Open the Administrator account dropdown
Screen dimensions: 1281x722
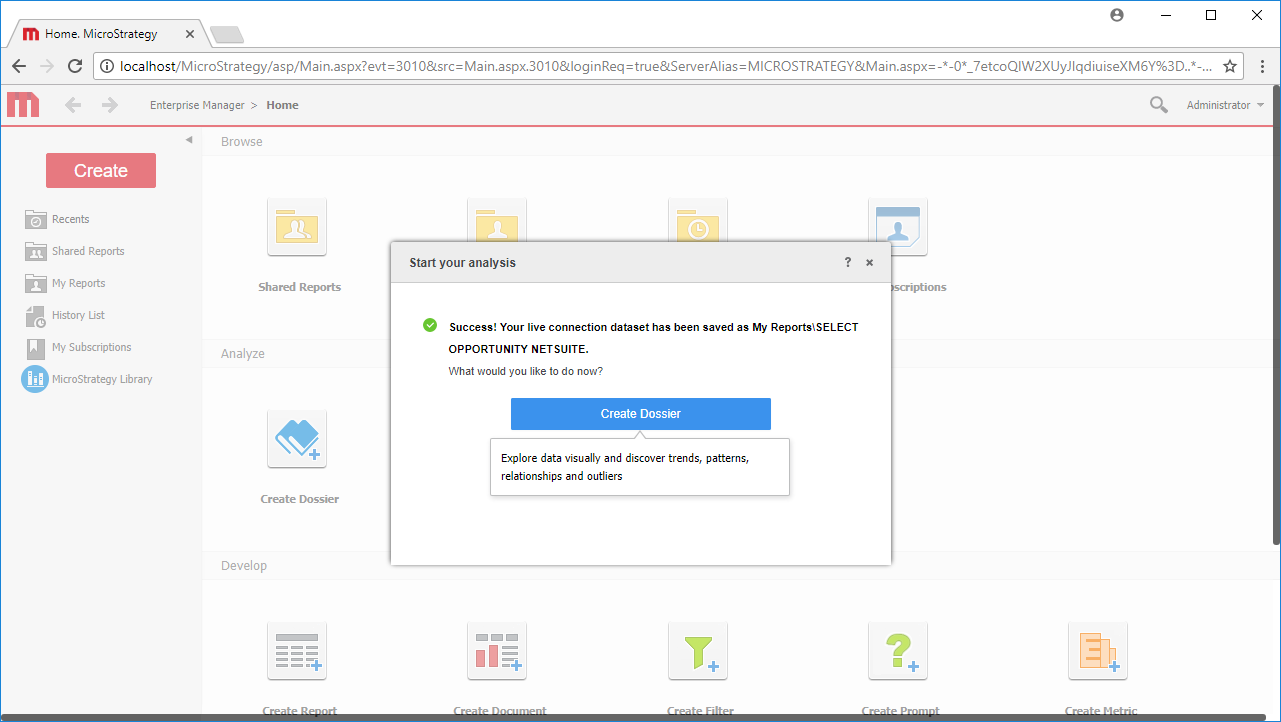[1224, 104]
